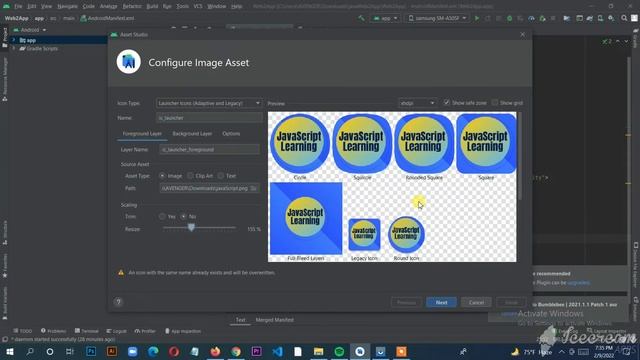Viewport: 640px width, 360px height.
Task: Toggle the Show safe zone checkbox
Action: click(447, 102)
